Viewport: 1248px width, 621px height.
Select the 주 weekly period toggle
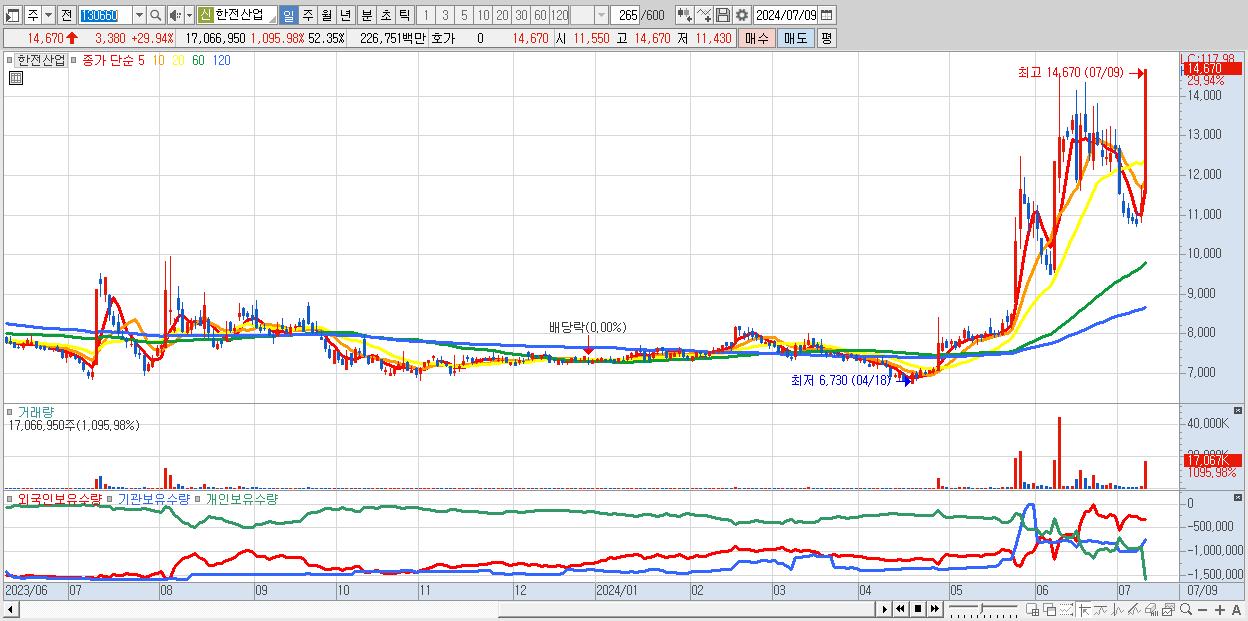307,15
